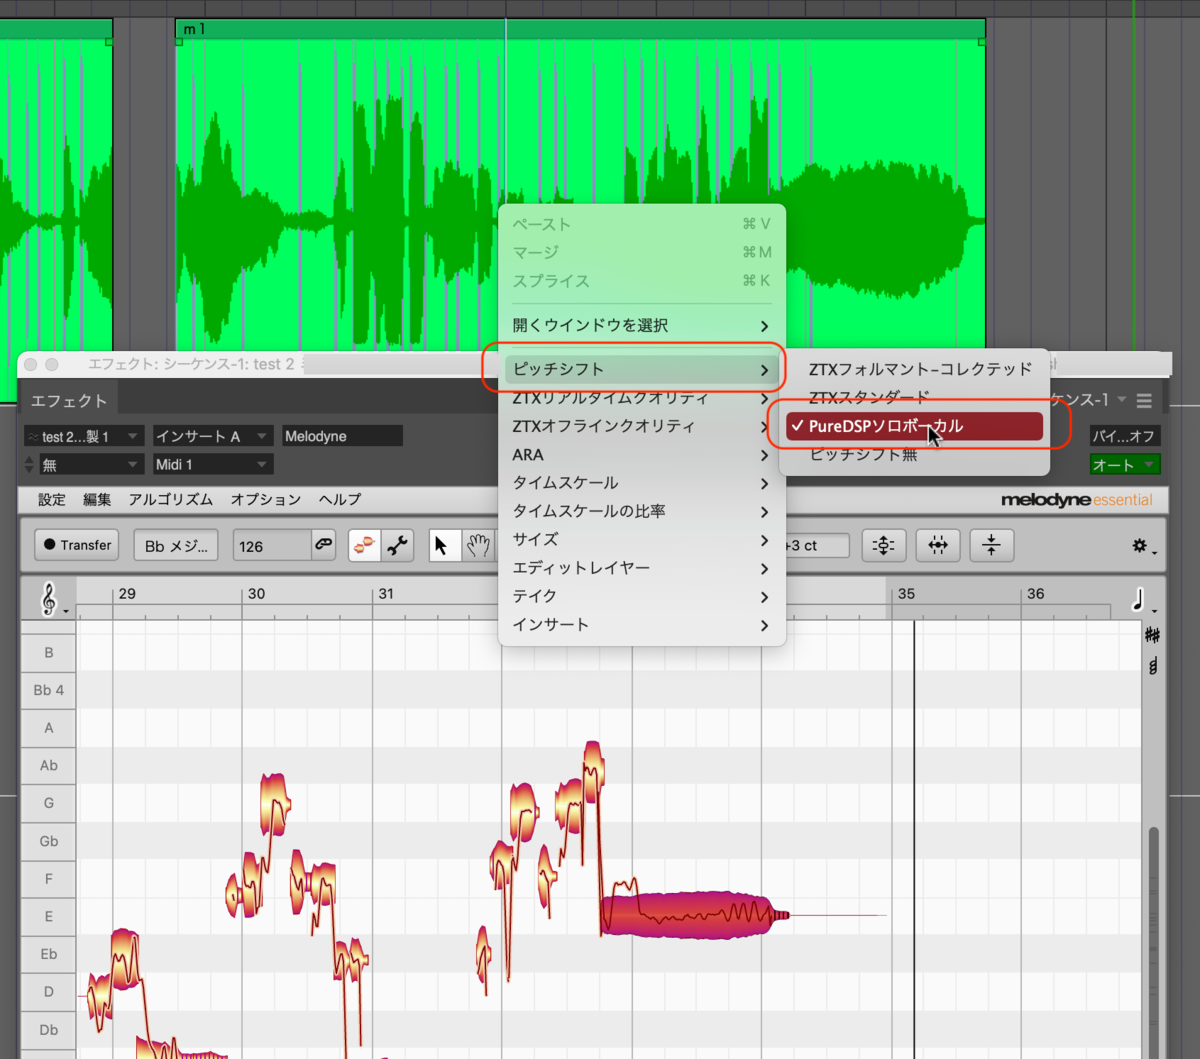The width and height of the screenshot is (1200, 1059).
Task: Expand the ARA submenu
Action: click(641, 455)
